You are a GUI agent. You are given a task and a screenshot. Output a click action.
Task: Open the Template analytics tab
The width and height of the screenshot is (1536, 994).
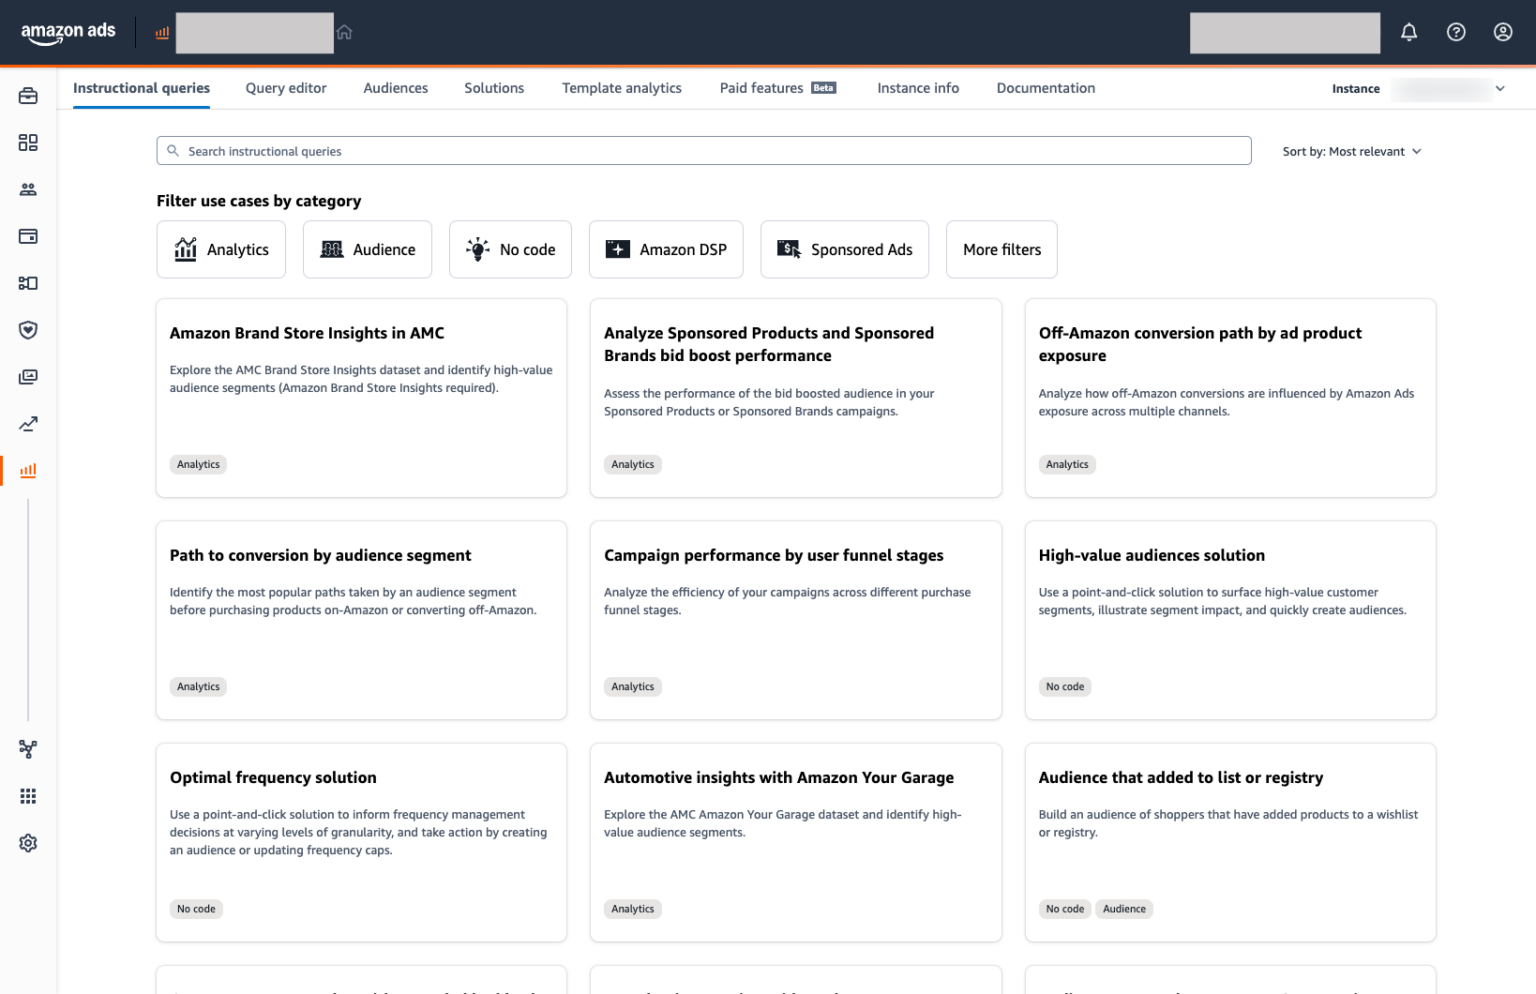coord(621,88)
